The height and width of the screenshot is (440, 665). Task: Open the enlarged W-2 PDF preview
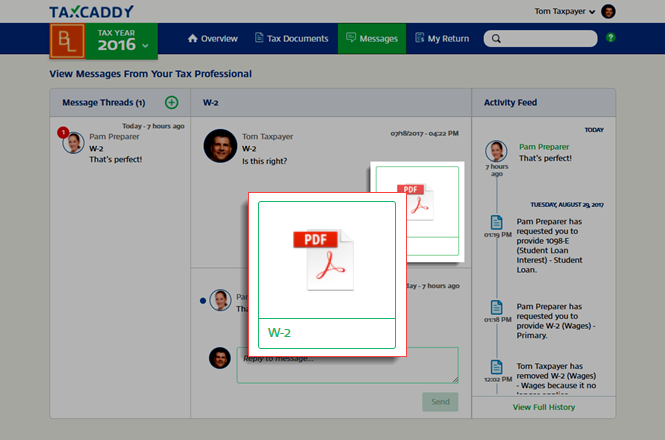point(327,275)
